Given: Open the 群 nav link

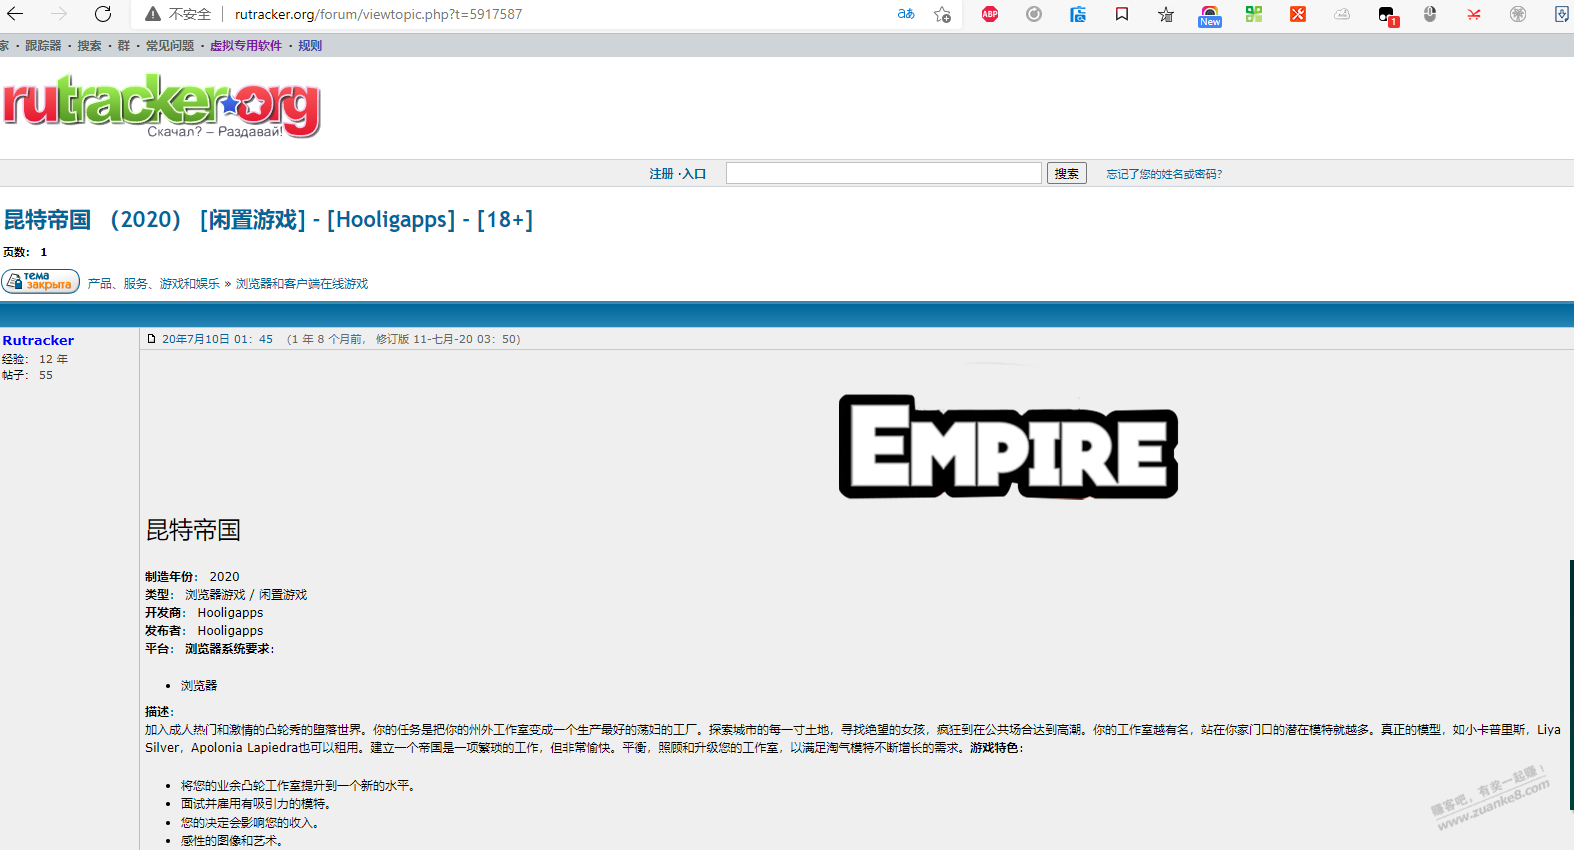Looking at the screenshot, I should click(x=124, y=46).
